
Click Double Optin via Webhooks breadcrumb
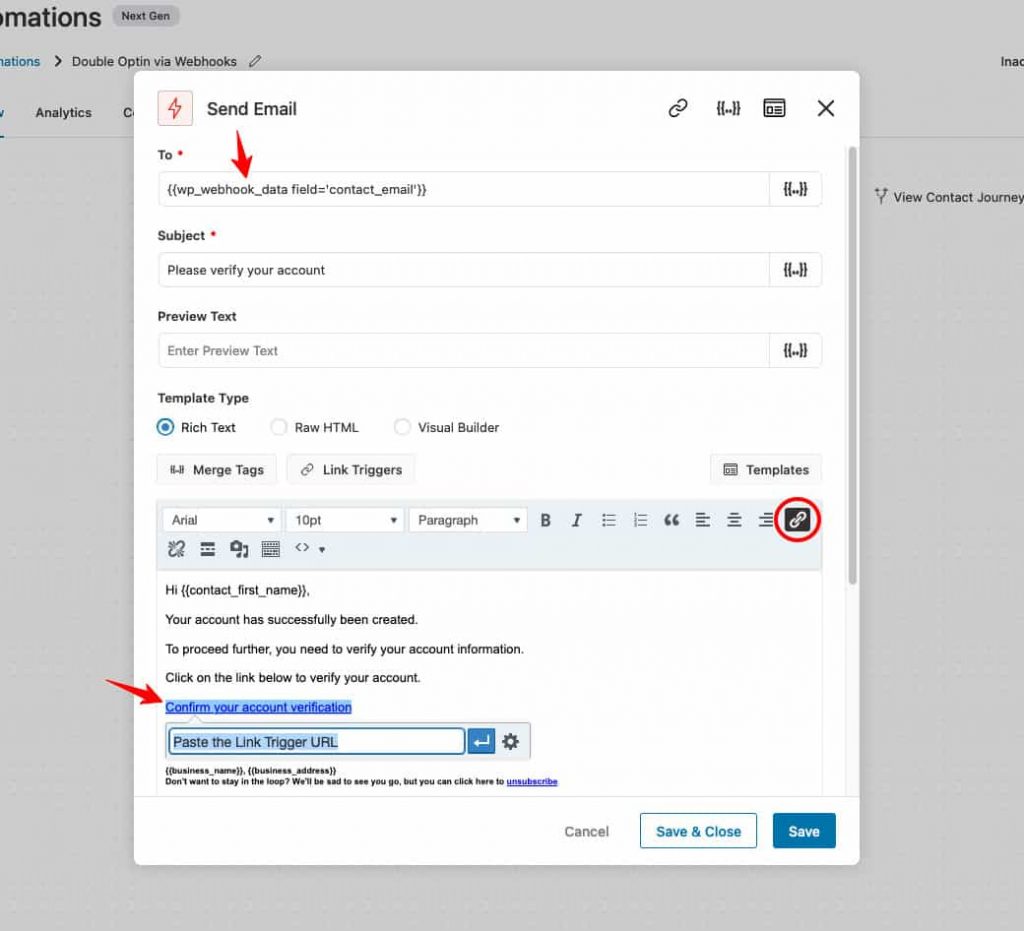(x=154, y=61)
